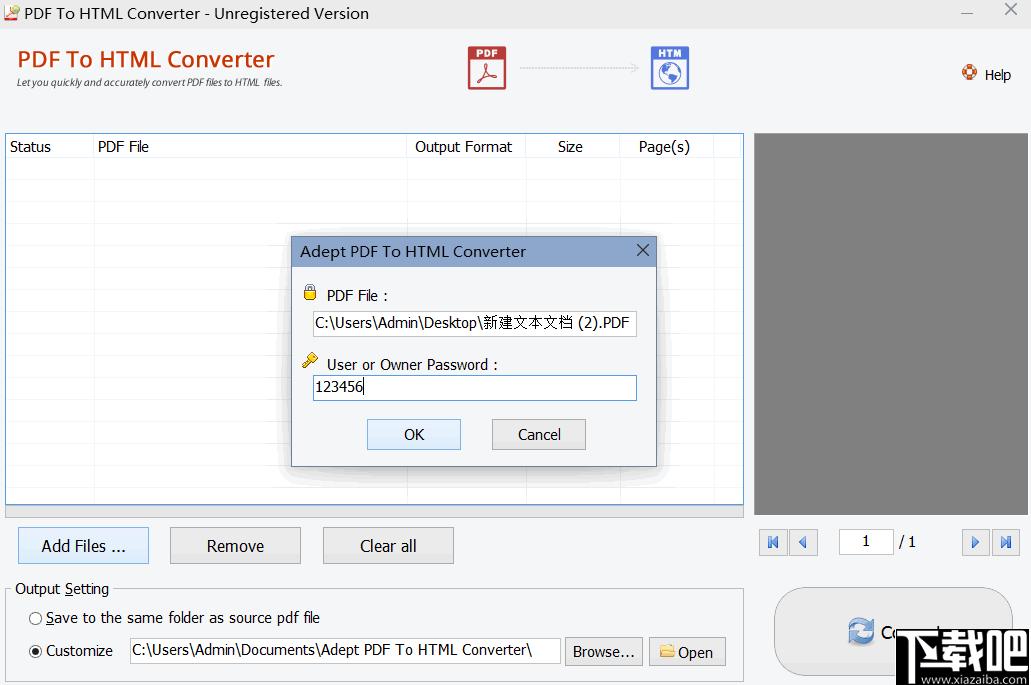This screenshot has width=1031, height=685.
Task: Click the red PDF file icon in header
Action: (487, 68)
